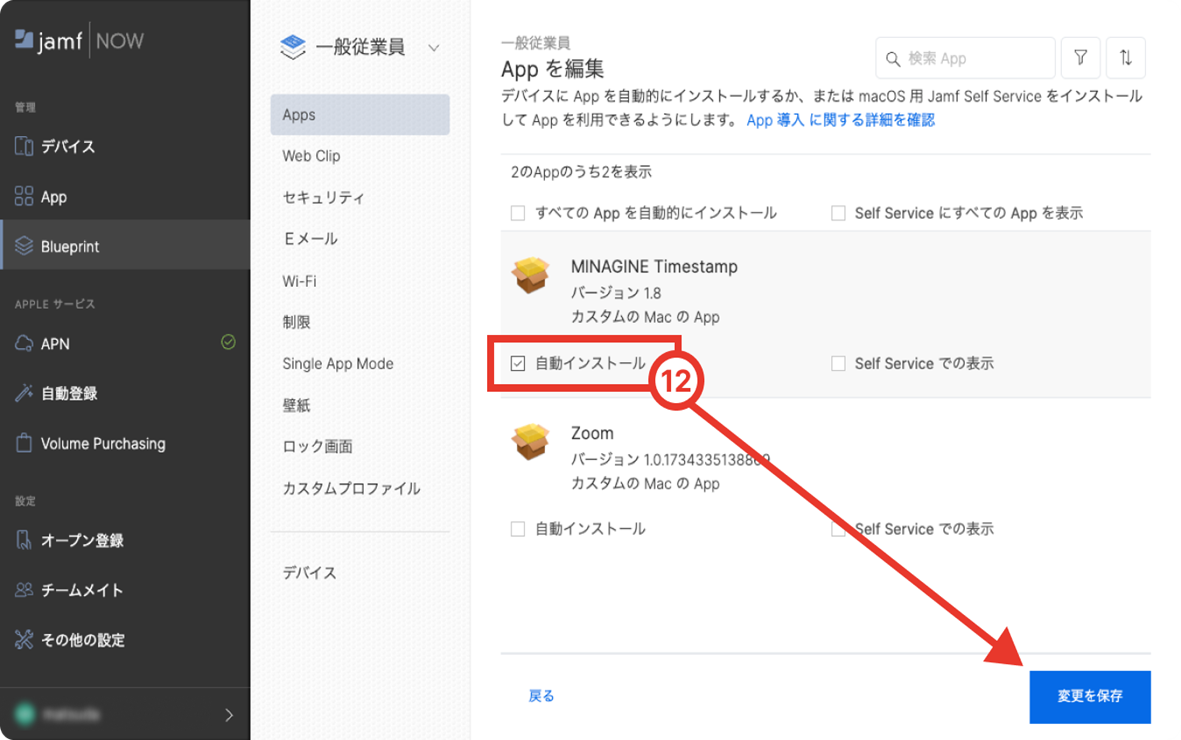Open App 導入 に関する詳細を確認 link

tap(841, 120)
